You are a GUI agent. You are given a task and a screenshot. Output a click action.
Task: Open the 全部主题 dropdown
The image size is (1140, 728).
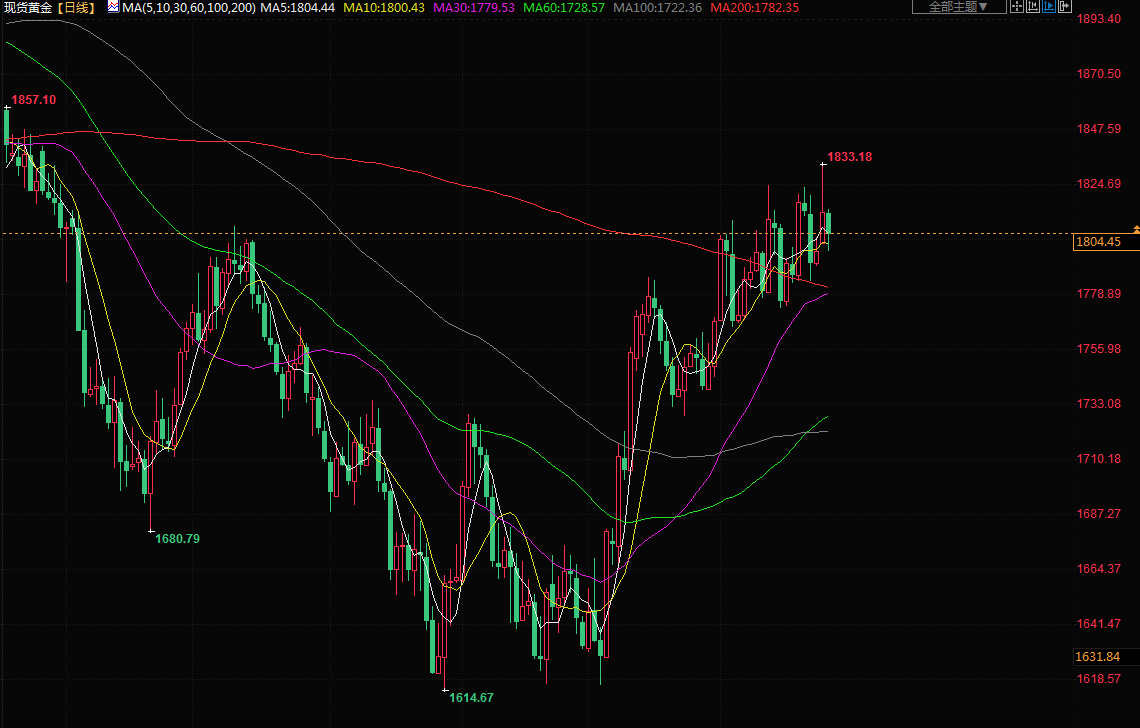click(958, 7)
